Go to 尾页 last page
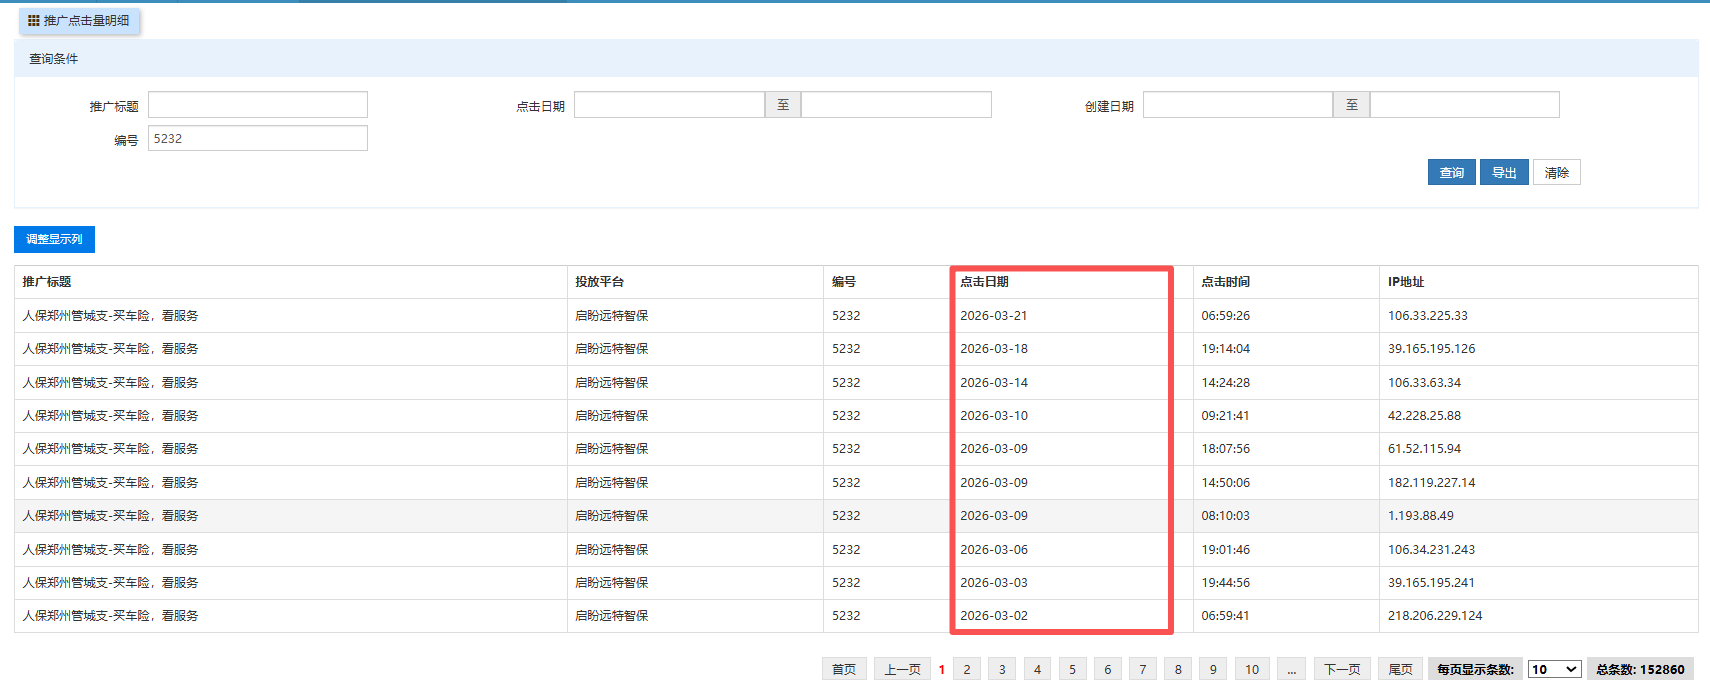 (1400, 670)
